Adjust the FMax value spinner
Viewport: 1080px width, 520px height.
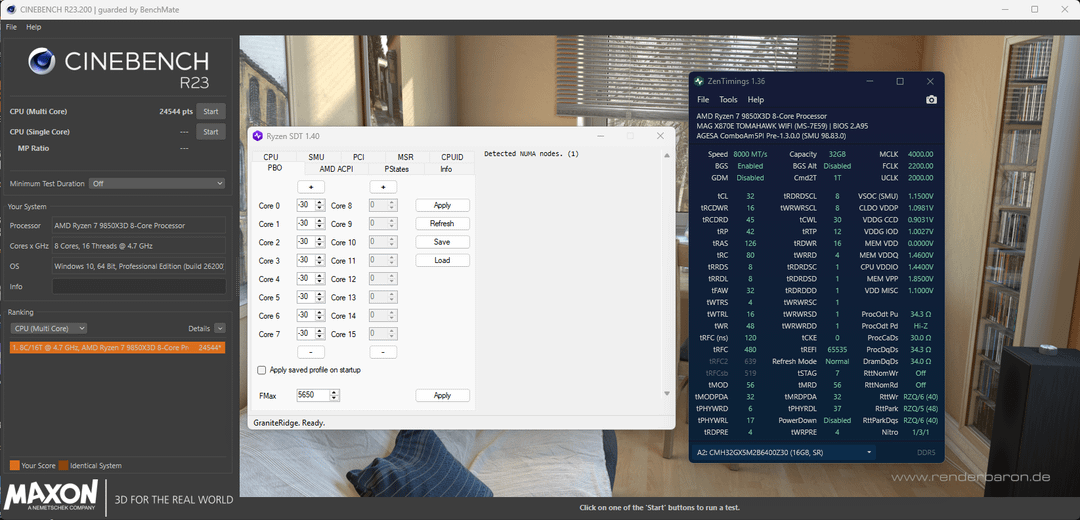pyautogui.click(x=335, y=395)
